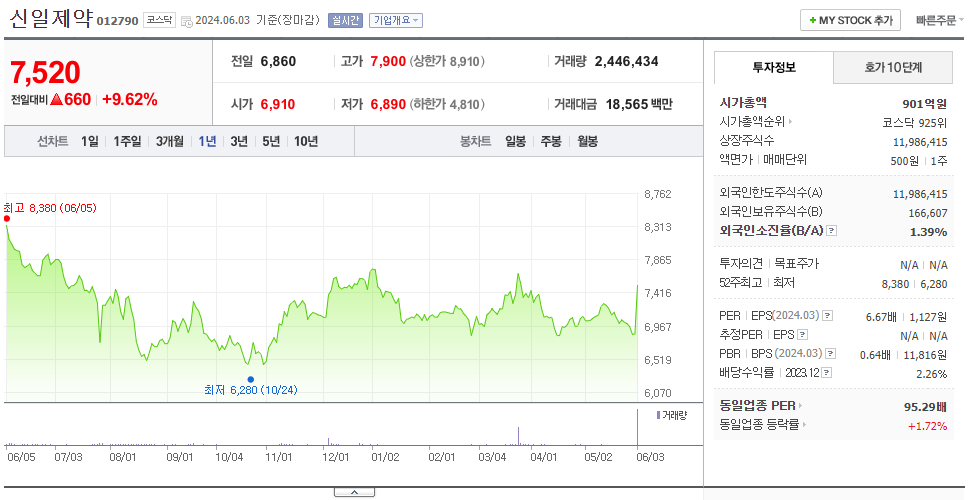The image size is (968, 500).
Task: Select 1일 line chart period
Action: click(90, 141)
